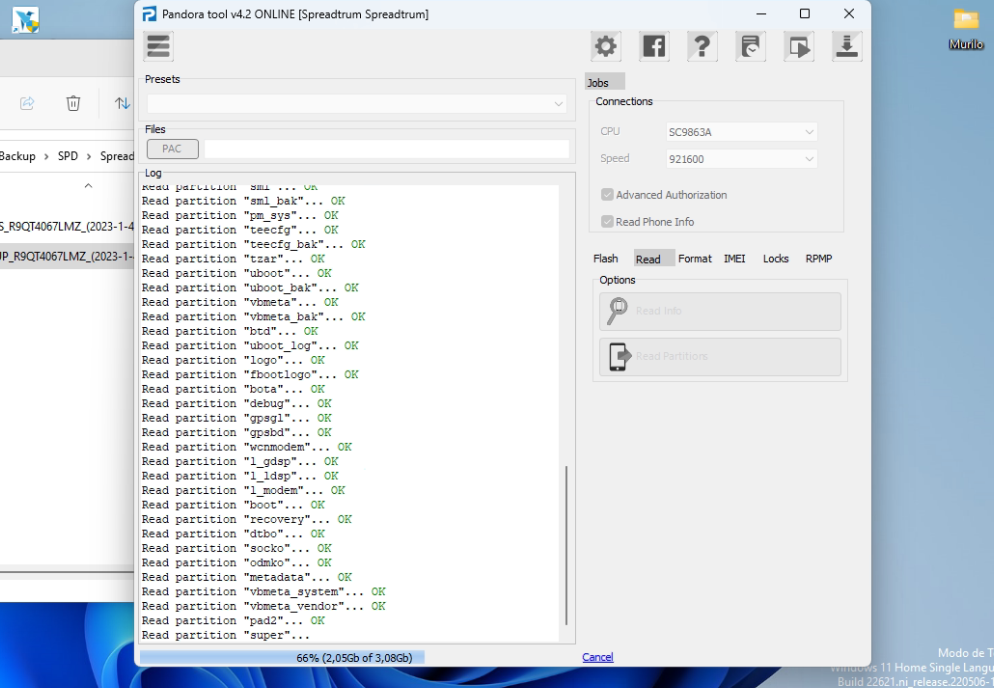Click the 66% read progress bar

pos(355,658)
